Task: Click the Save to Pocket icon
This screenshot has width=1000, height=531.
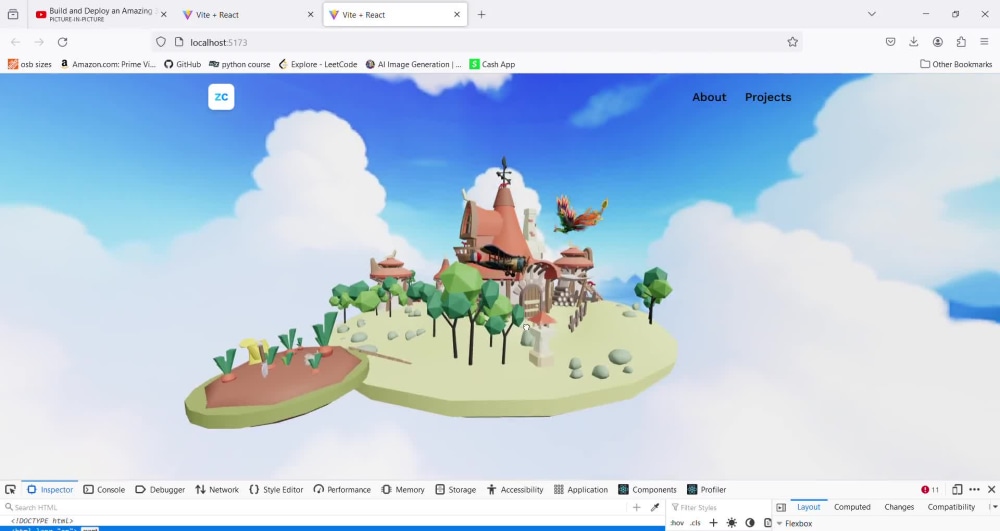Action: tap(890, 42)
